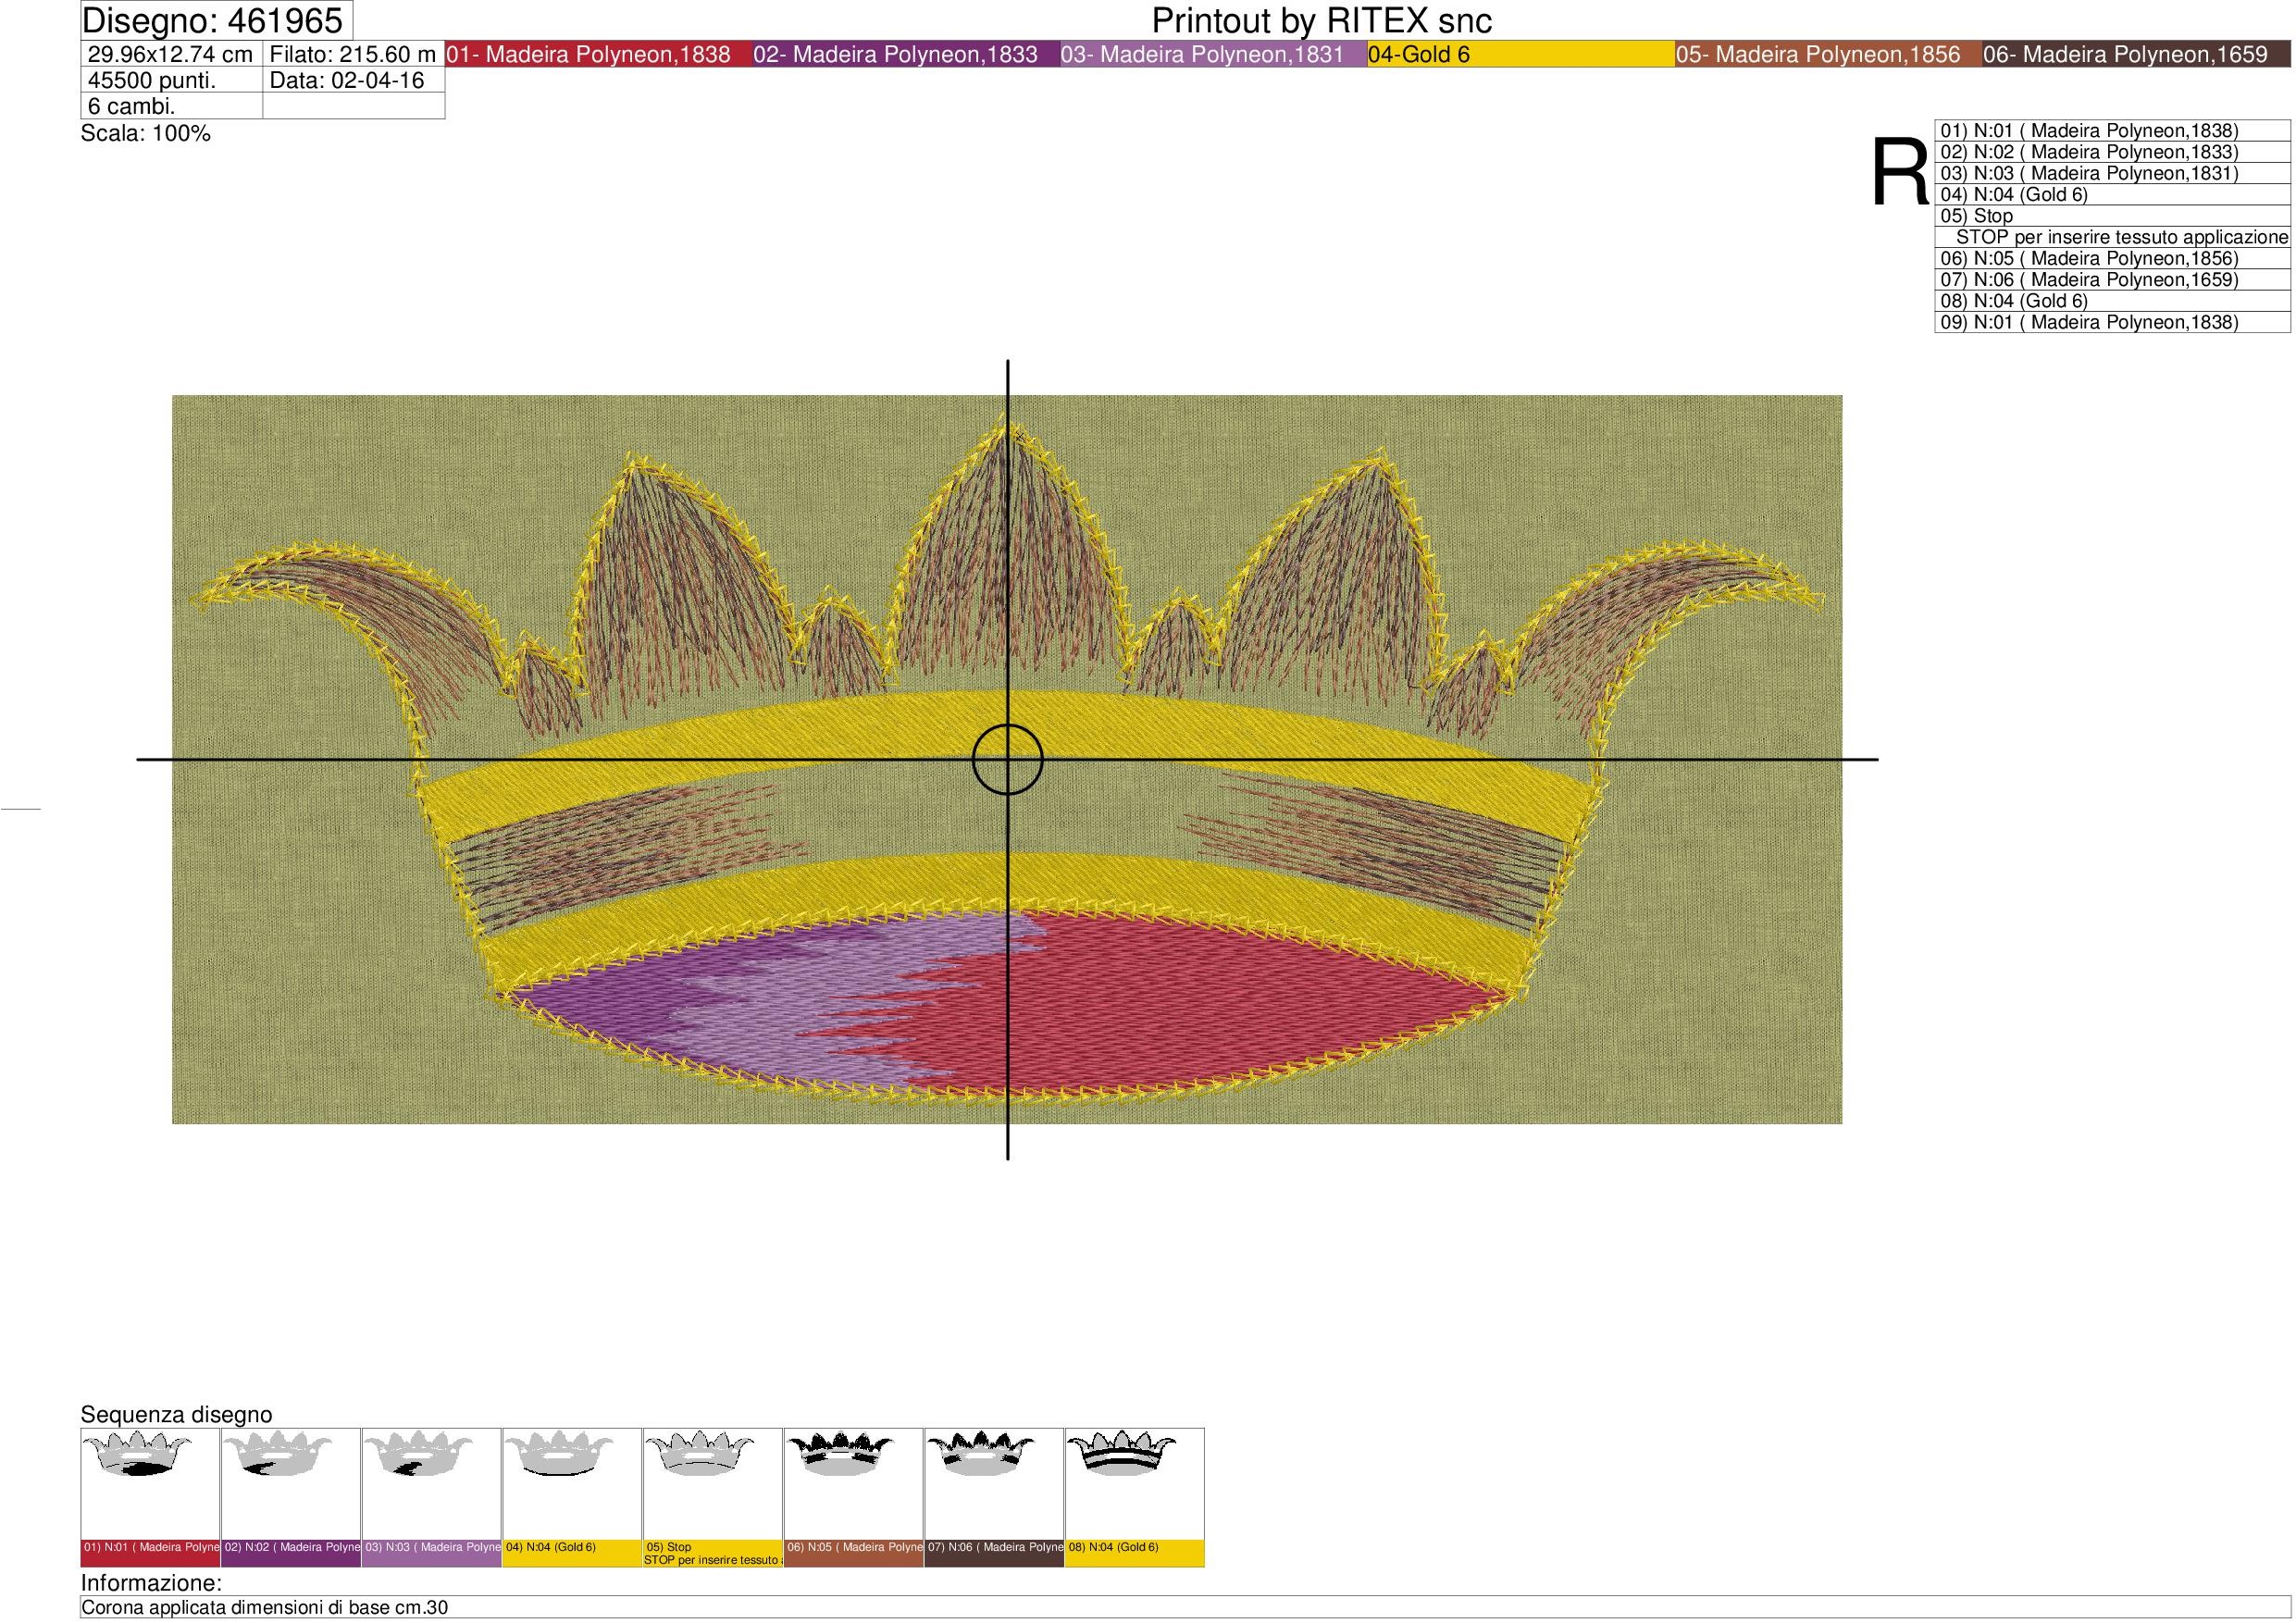Click the Informazione: label
The image size is (2296, 1623).
point(151,1583)
